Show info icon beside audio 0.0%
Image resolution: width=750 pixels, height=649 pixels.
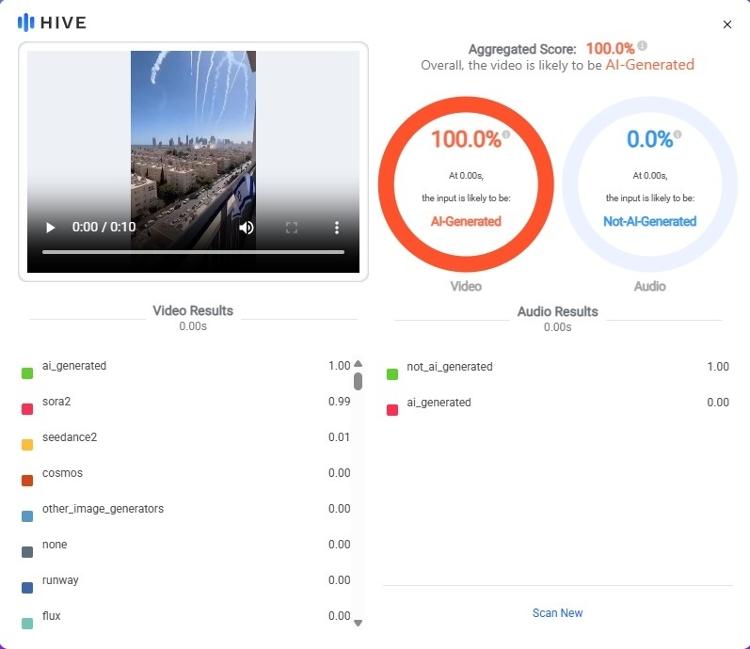(x=677, y=134)
